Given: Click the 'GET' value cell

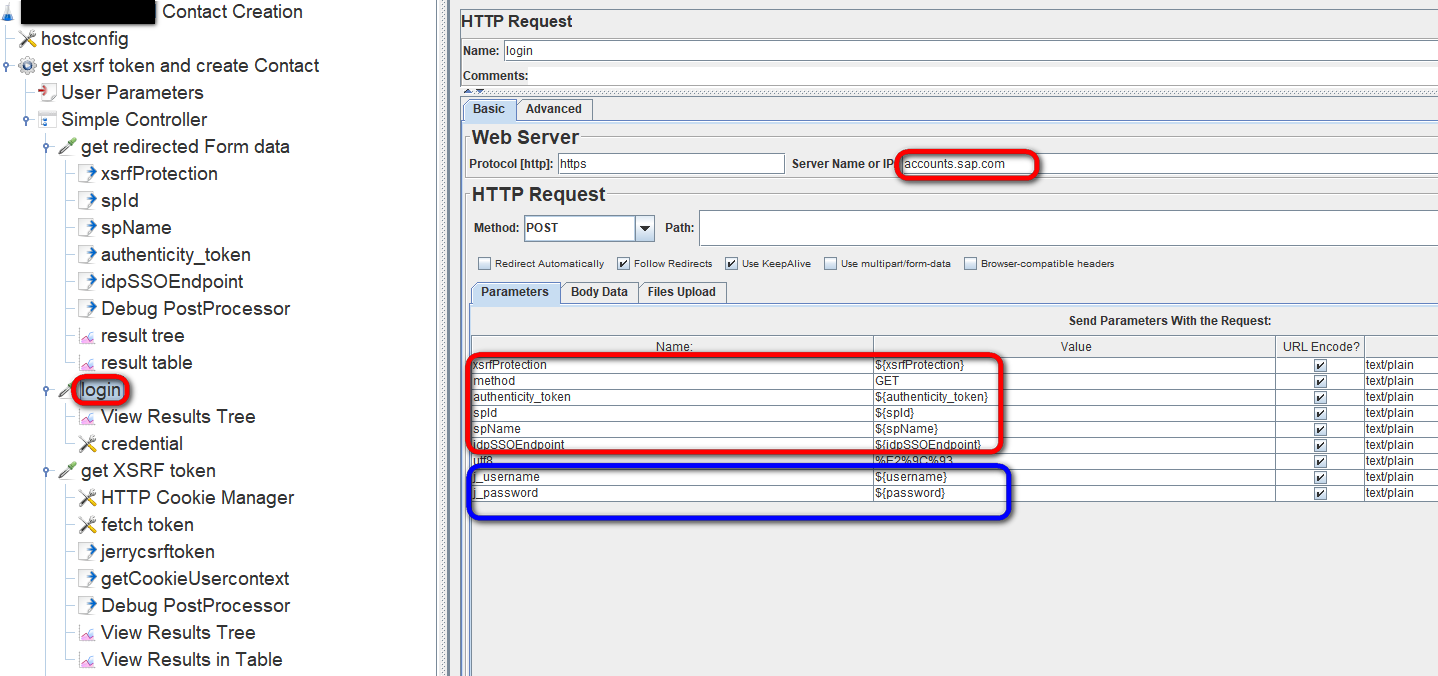Looking at the screenshot, I should point(1076,381).
